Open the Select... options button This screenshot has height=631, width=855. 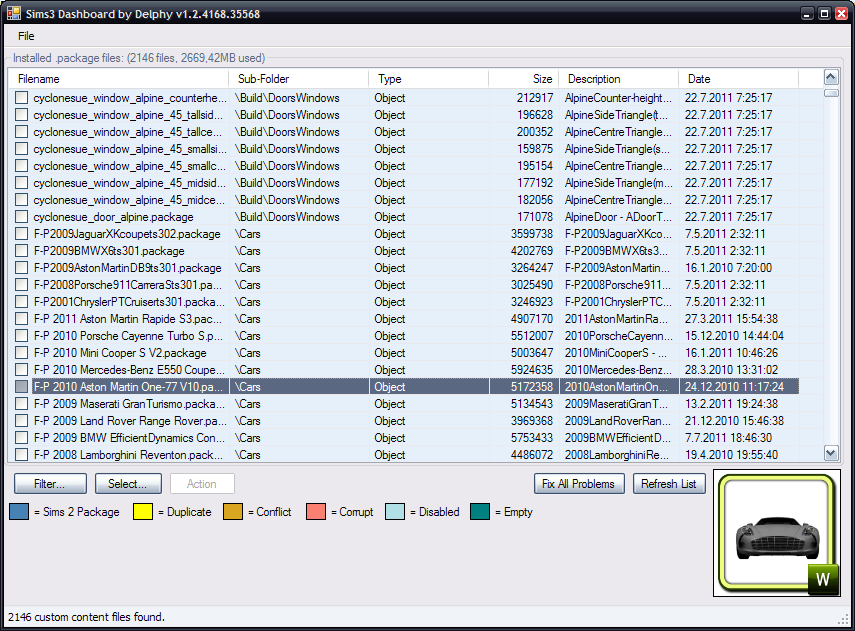128,484
